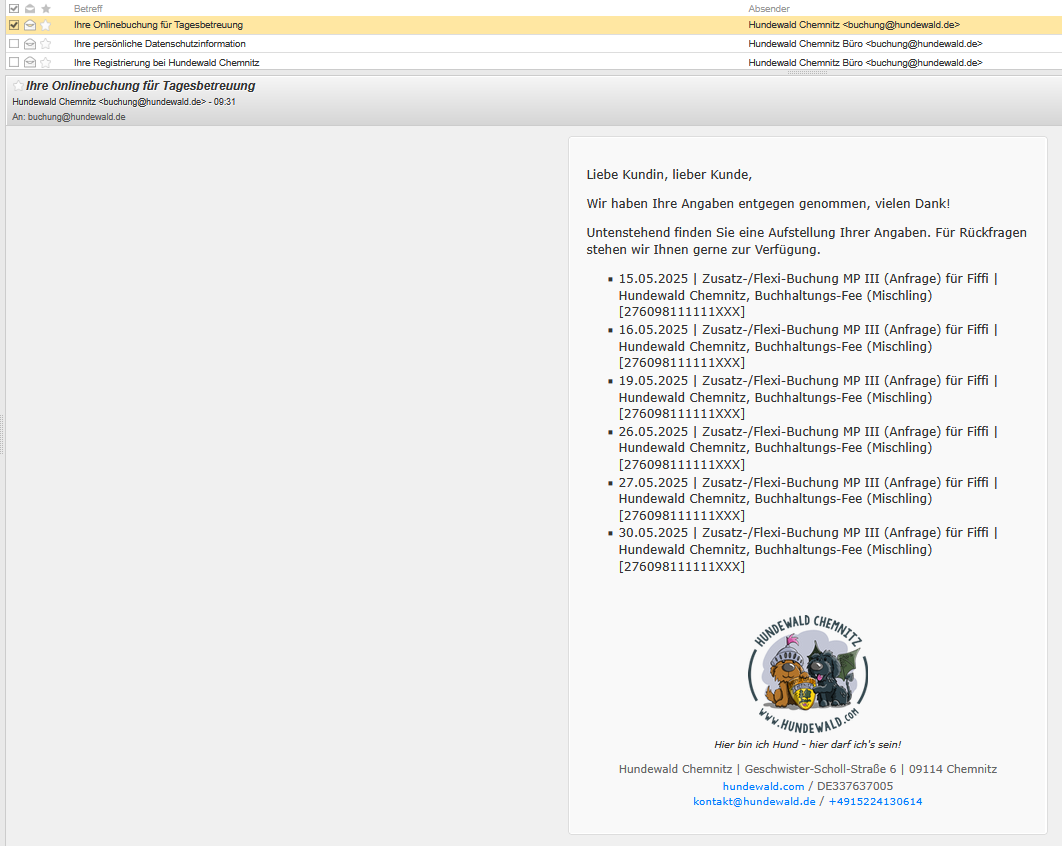Click the 27.05.2025 booking entry
The width and height of the screenshot is (1062, 846).
808,499
